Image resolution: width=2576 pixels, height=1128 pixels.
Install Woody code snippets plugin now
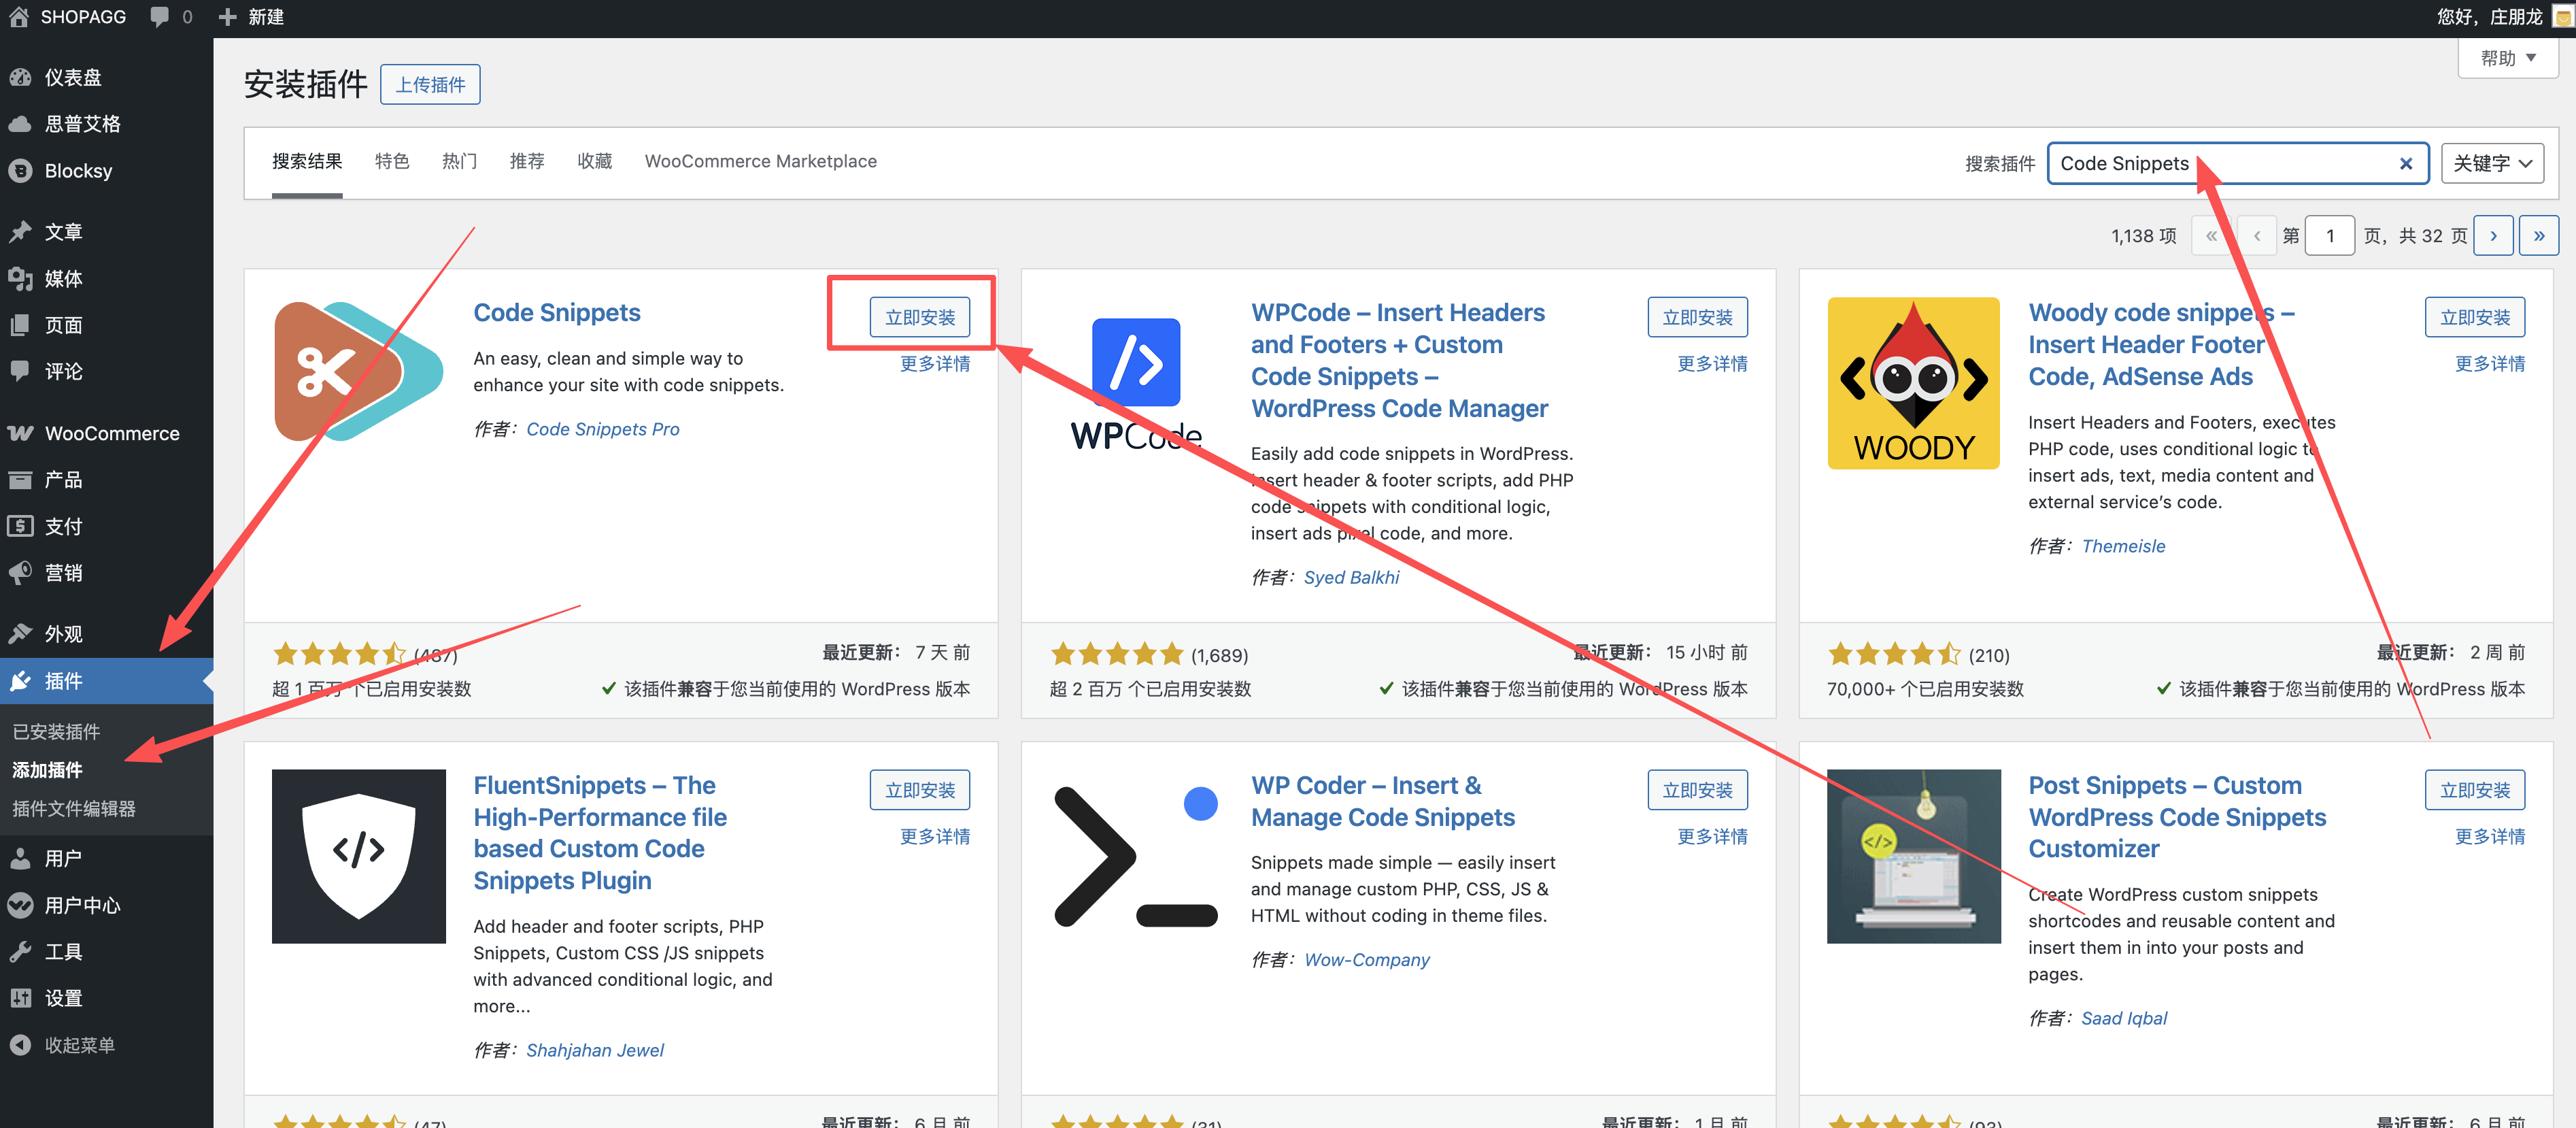[x=2475, y=317]
